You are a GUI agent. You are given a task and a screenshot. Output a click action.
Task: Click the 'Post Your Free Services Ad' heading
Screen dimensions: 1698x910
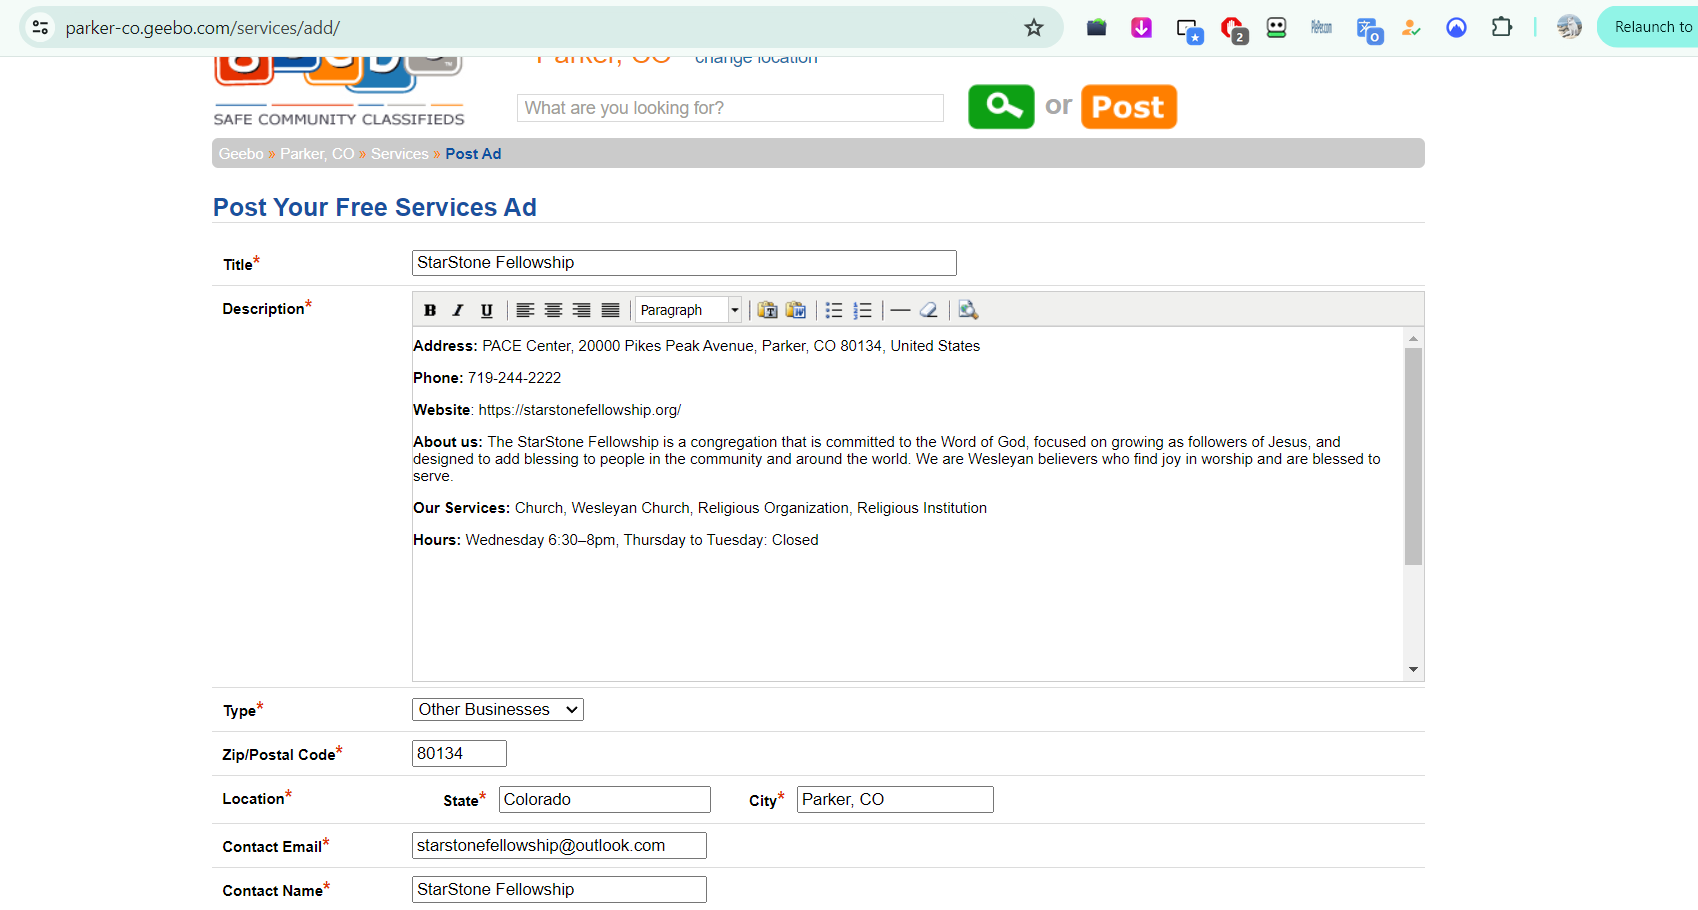tap(375, 207)
